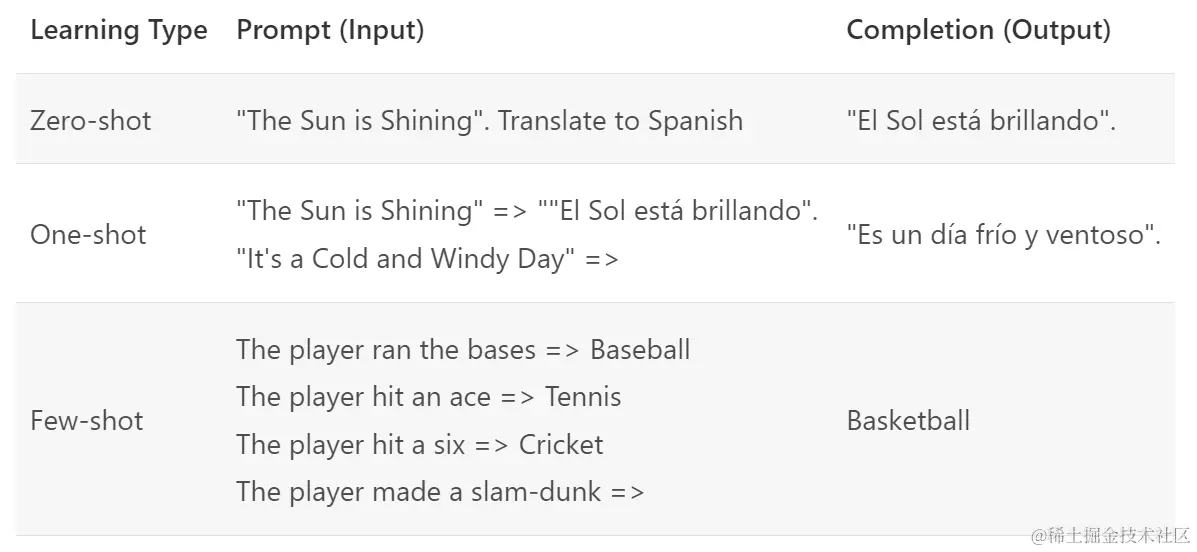Select the One-shot row label
Screen dimensions: 1197x552
tap(88, 235)
